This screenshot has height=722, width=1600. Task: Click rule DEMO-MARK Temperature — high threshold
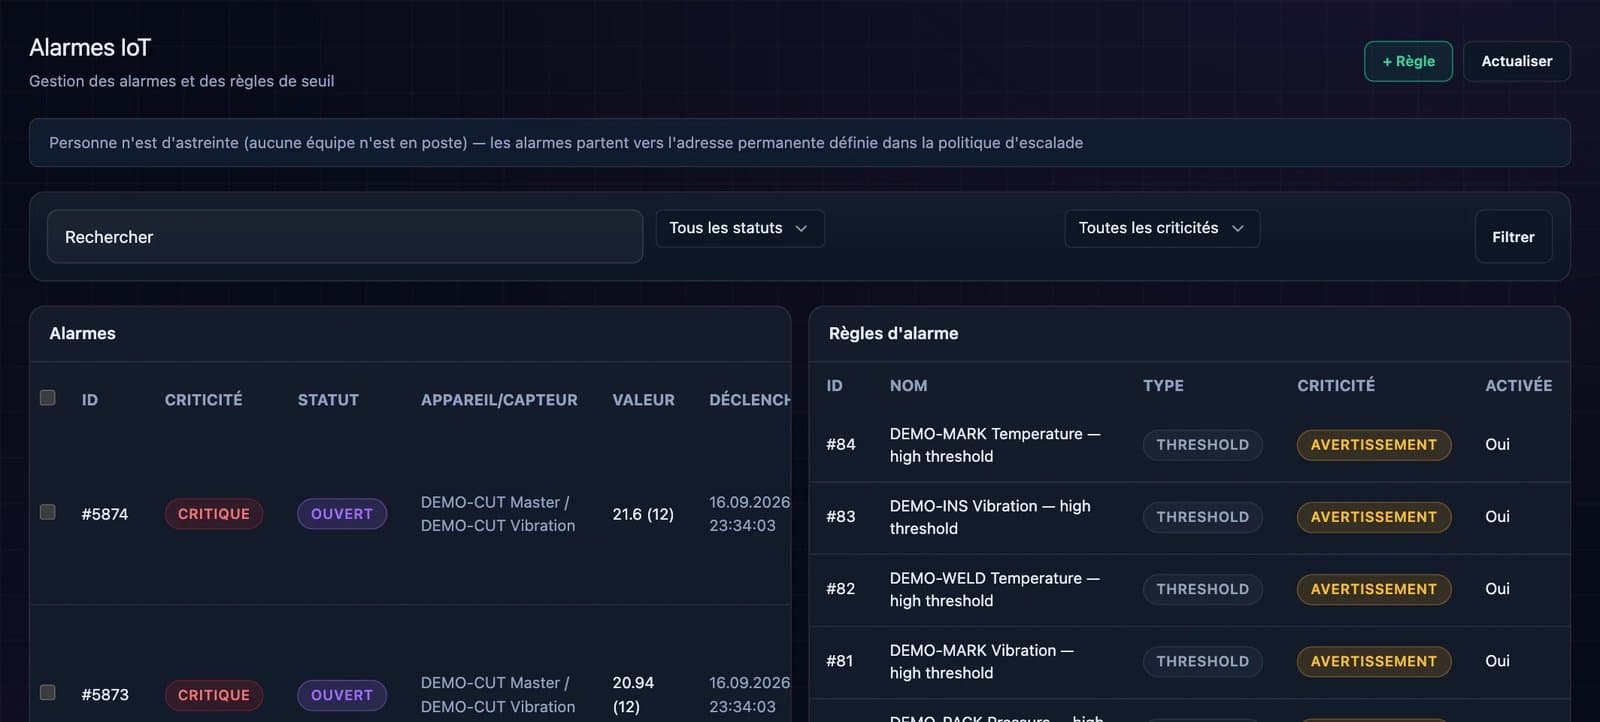(995, 445)
